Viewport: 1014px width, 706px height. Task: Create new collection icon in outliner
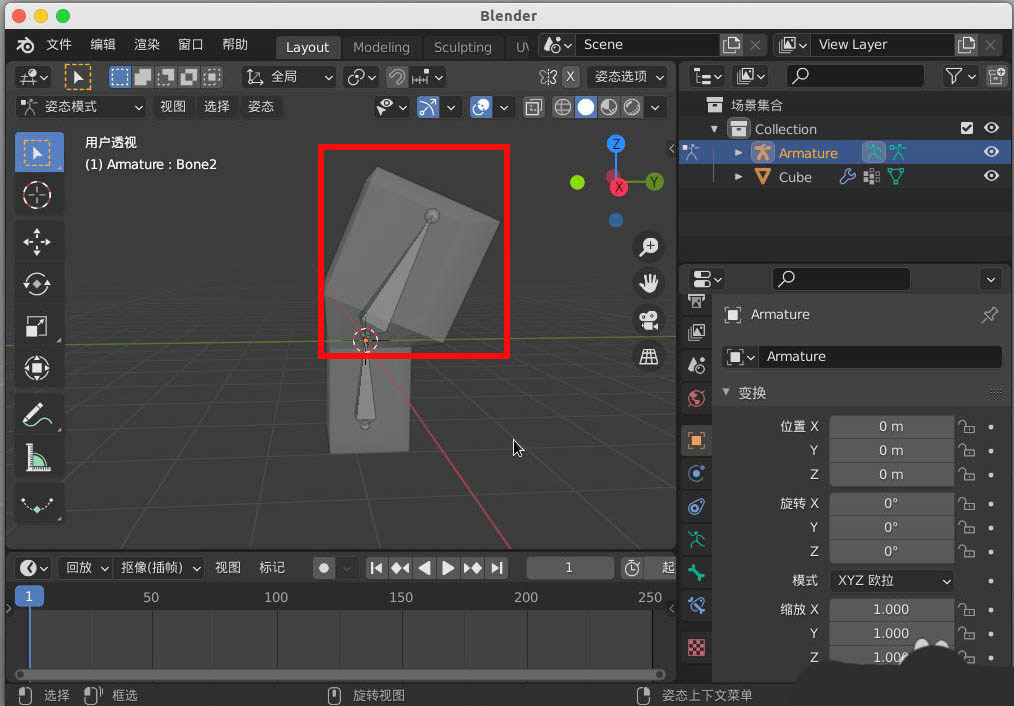click(x=997, y=76)
